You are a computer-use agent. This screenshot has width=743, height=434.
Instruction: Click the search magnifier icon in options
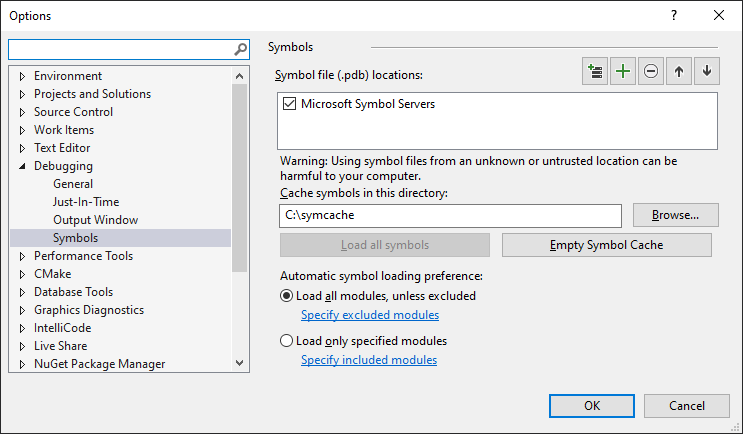point(241,48)
